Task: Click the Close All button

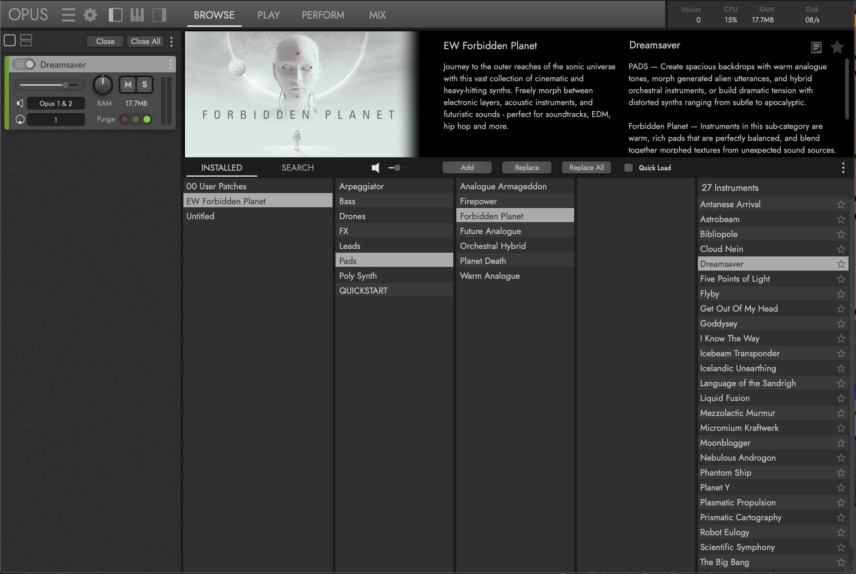Action: [145, 41]
